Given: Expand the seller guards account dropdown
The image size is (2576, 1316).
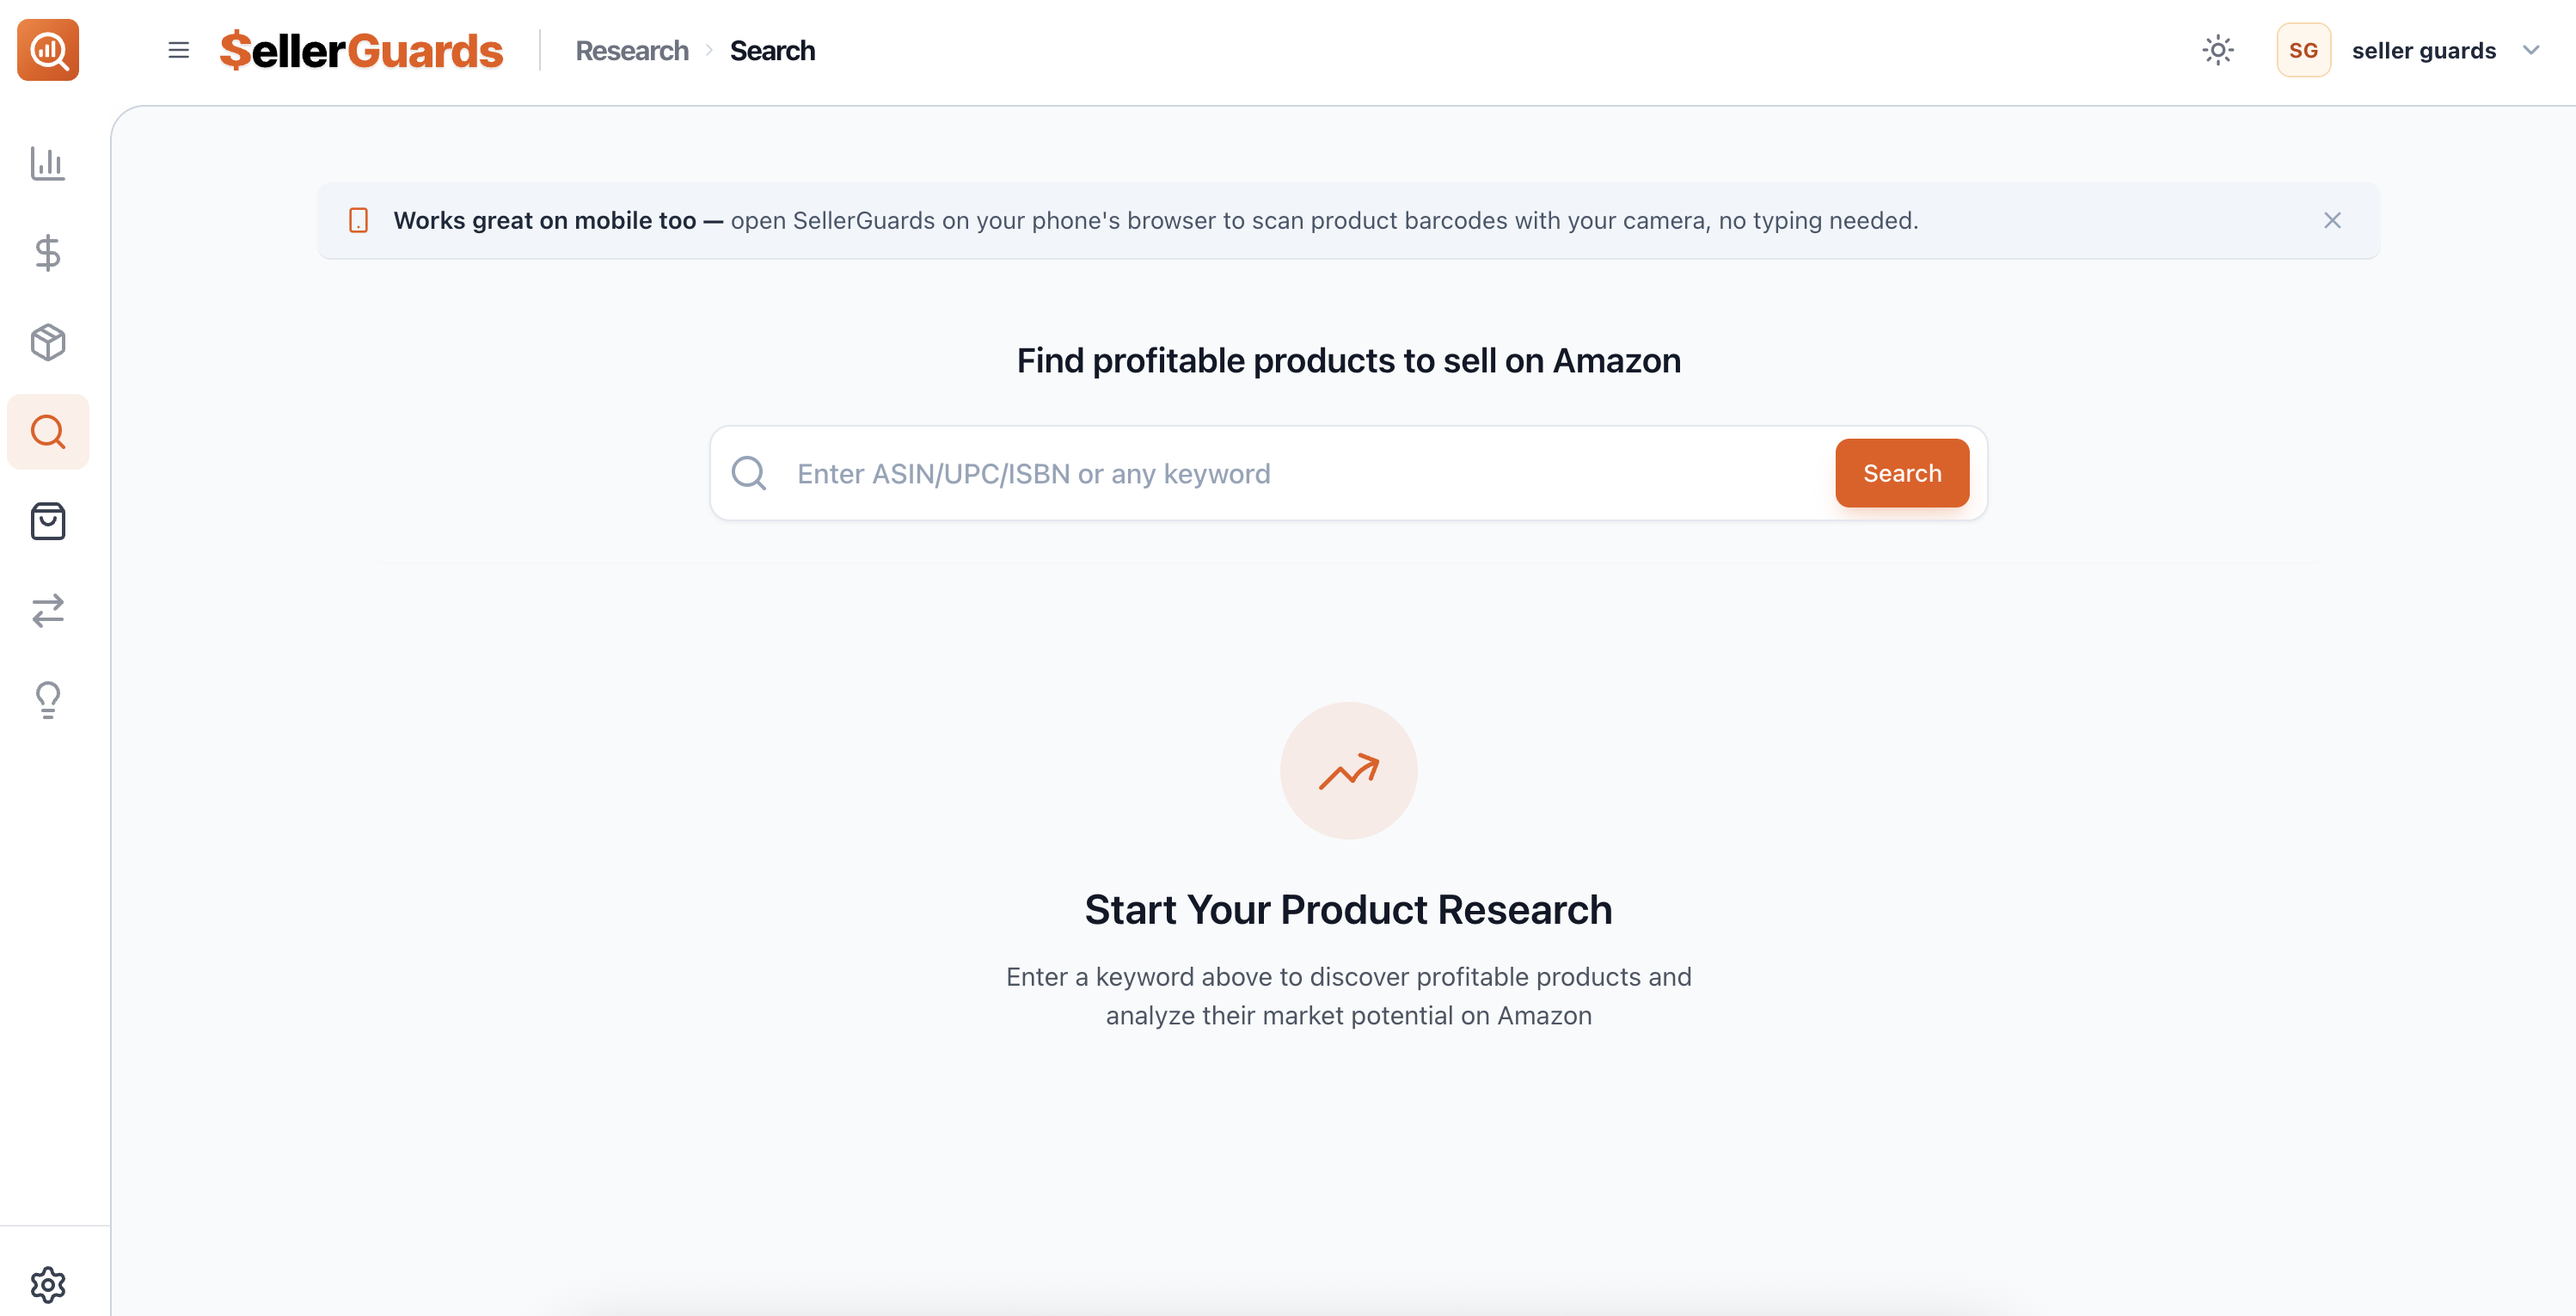Looking at the screenshot, I should pyautogui.click(x=2531, y=50).
